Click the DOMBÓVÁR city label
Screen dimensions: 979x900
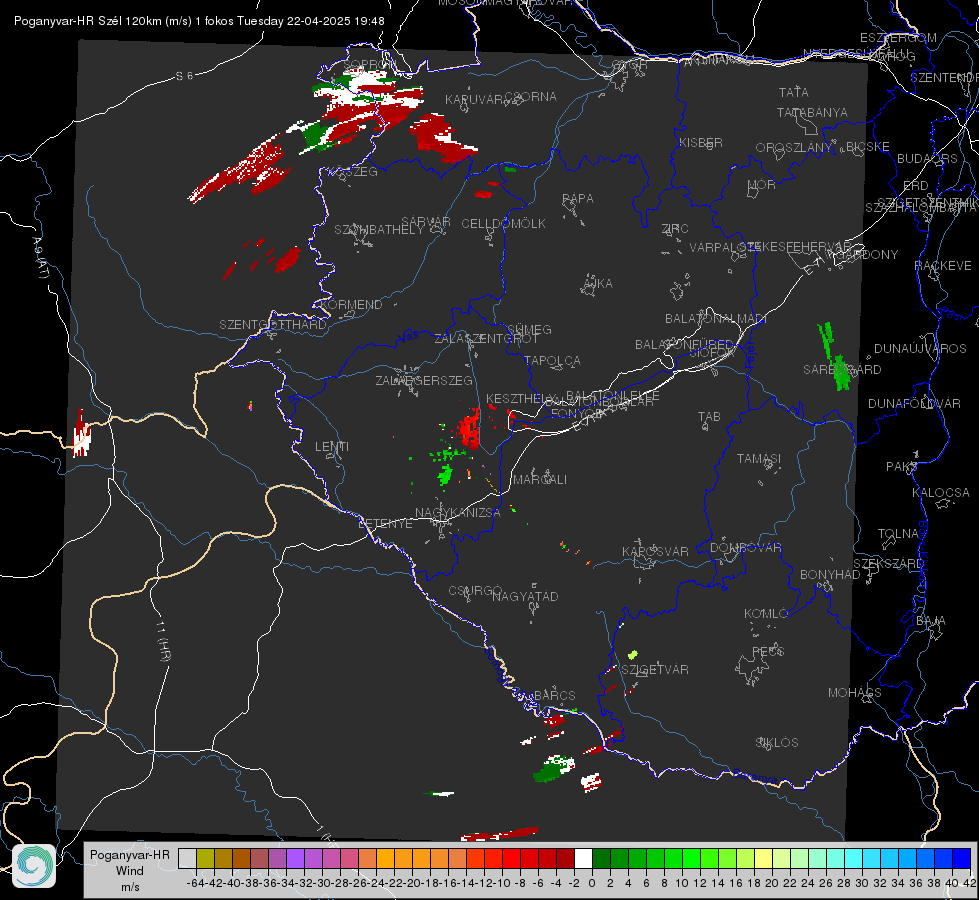tap(745, 547)
